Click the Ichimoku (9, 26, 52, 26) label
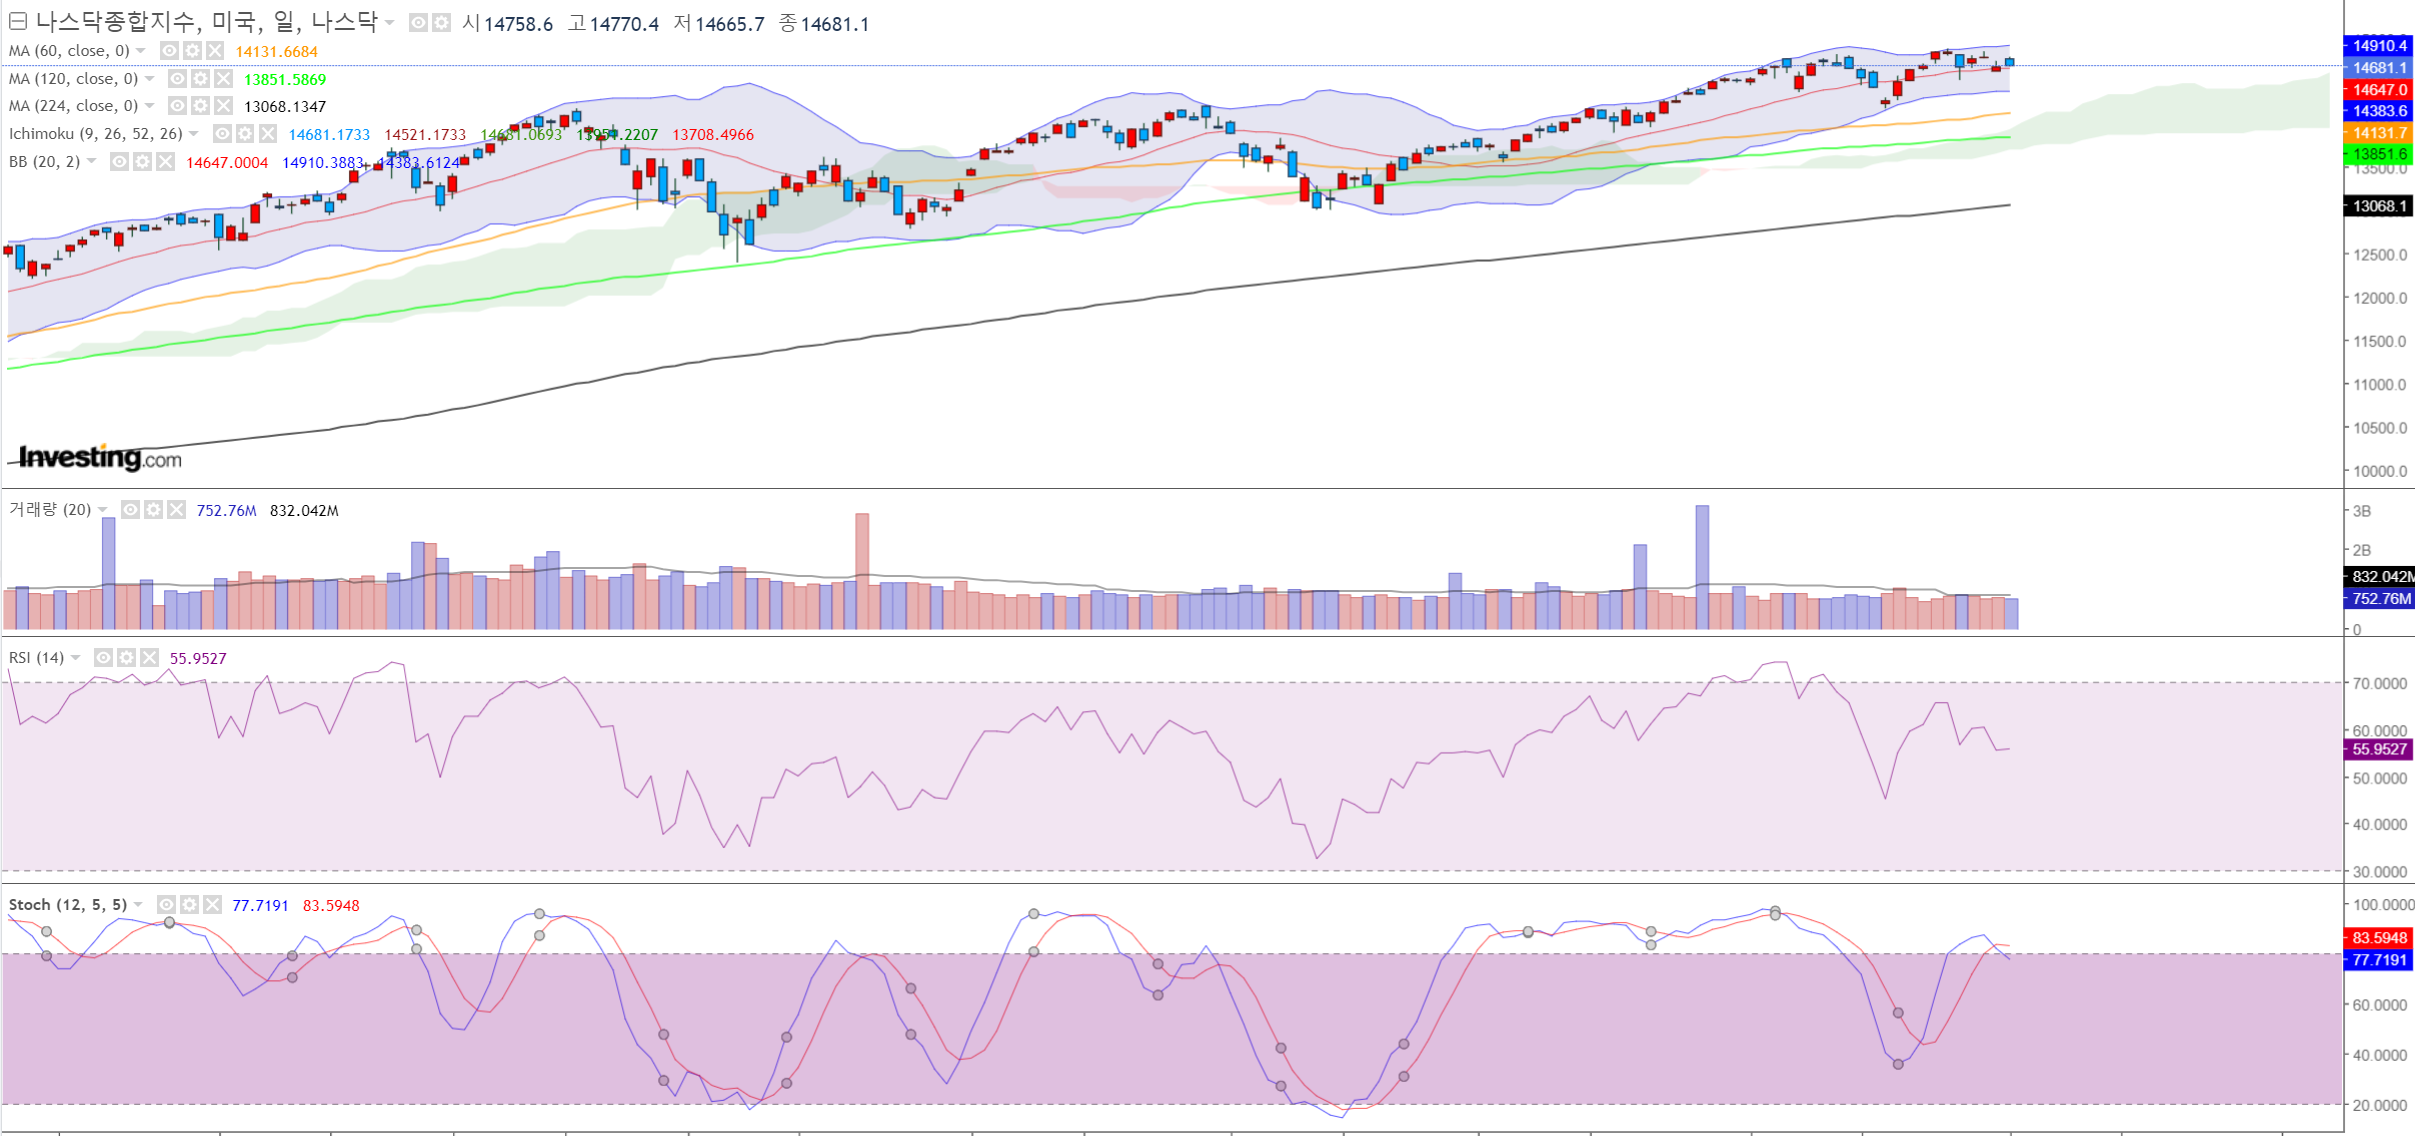Viewport: 2415px width, 1136px height. pyautogui.click(x=95, y=133)
